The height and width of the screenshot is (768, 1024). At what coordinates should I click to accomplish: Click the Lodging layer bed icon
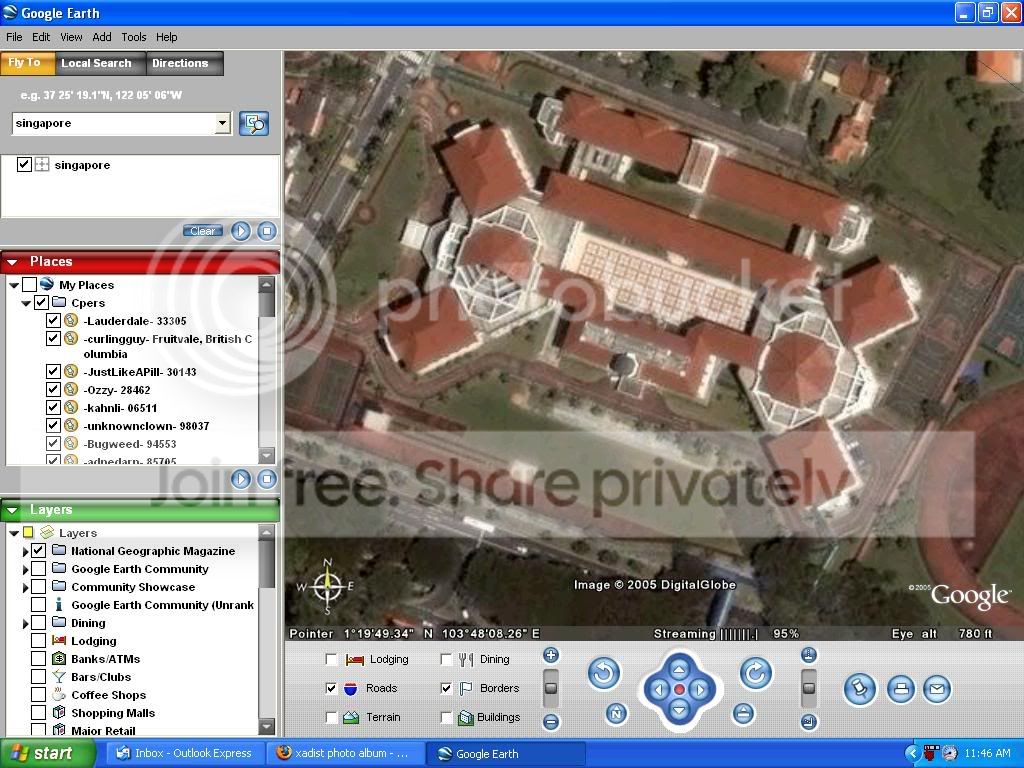click(x=59, y=641)
